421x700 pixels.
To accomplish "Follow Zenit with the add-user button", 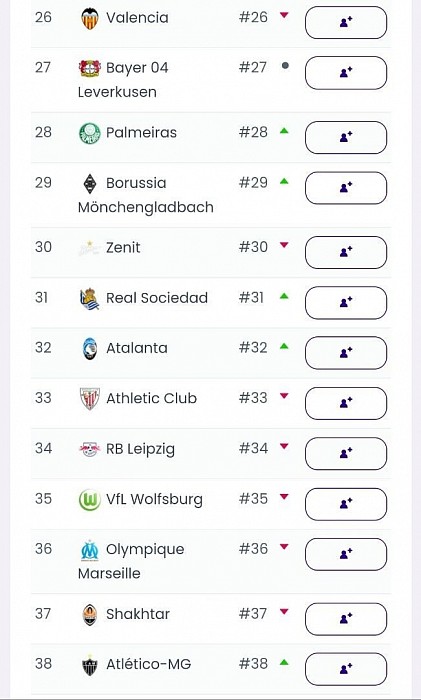I will point(346,252).
